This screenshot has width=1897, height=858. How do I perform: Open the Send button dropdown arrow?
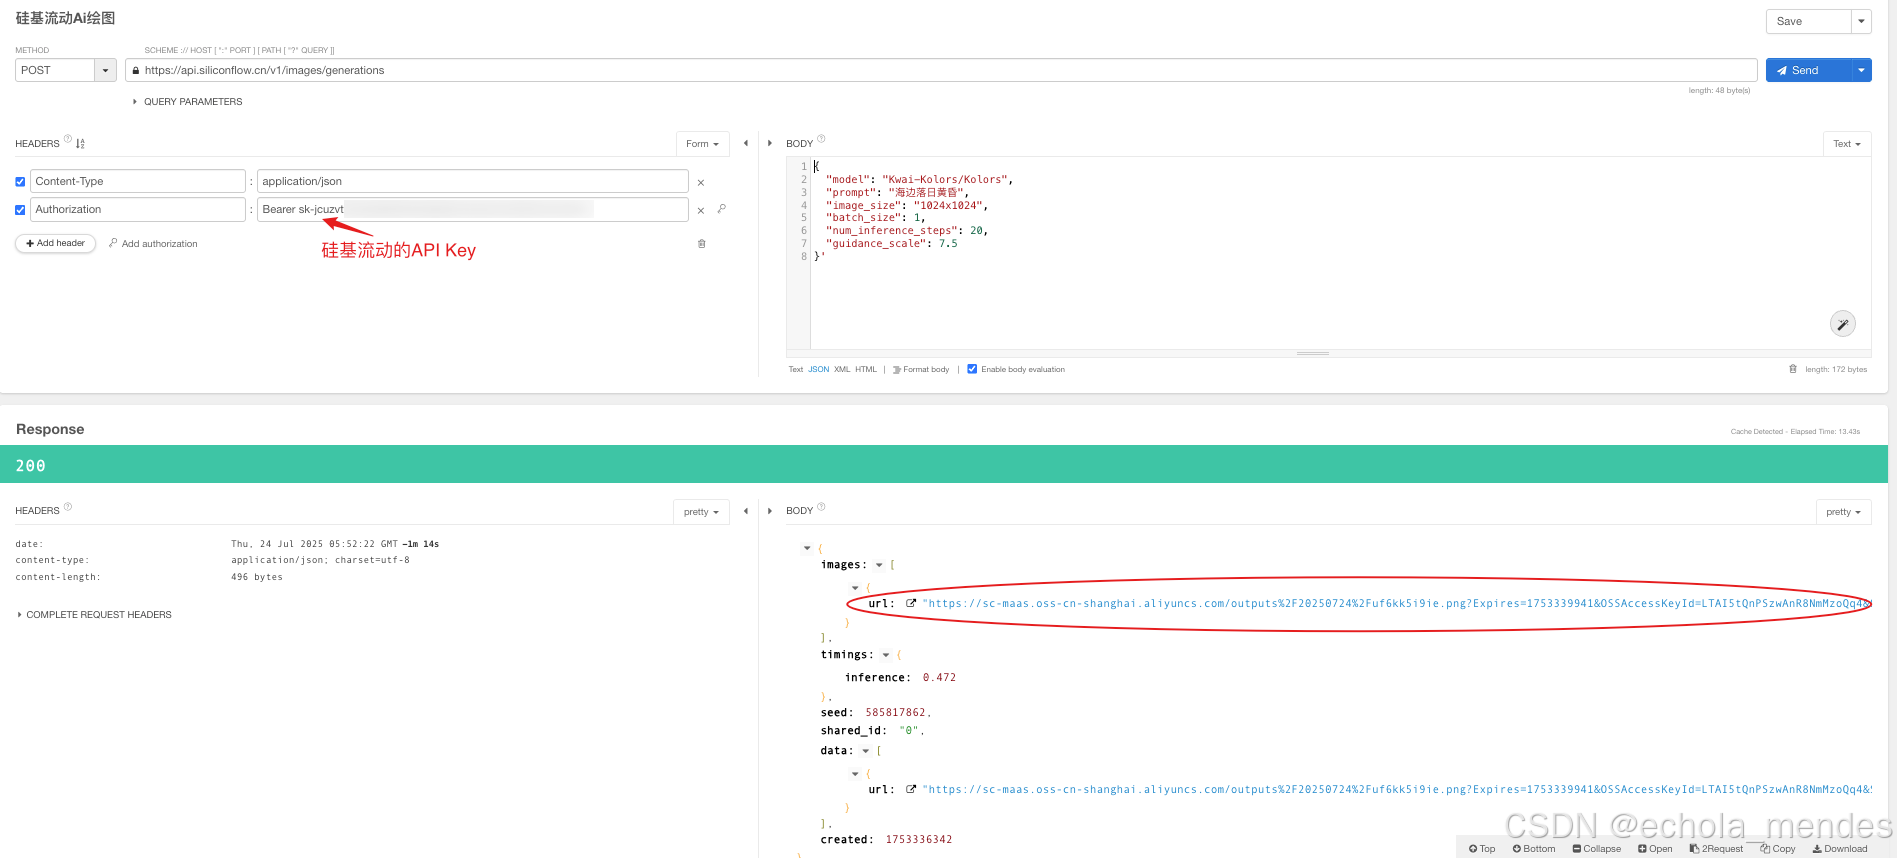1861,70
